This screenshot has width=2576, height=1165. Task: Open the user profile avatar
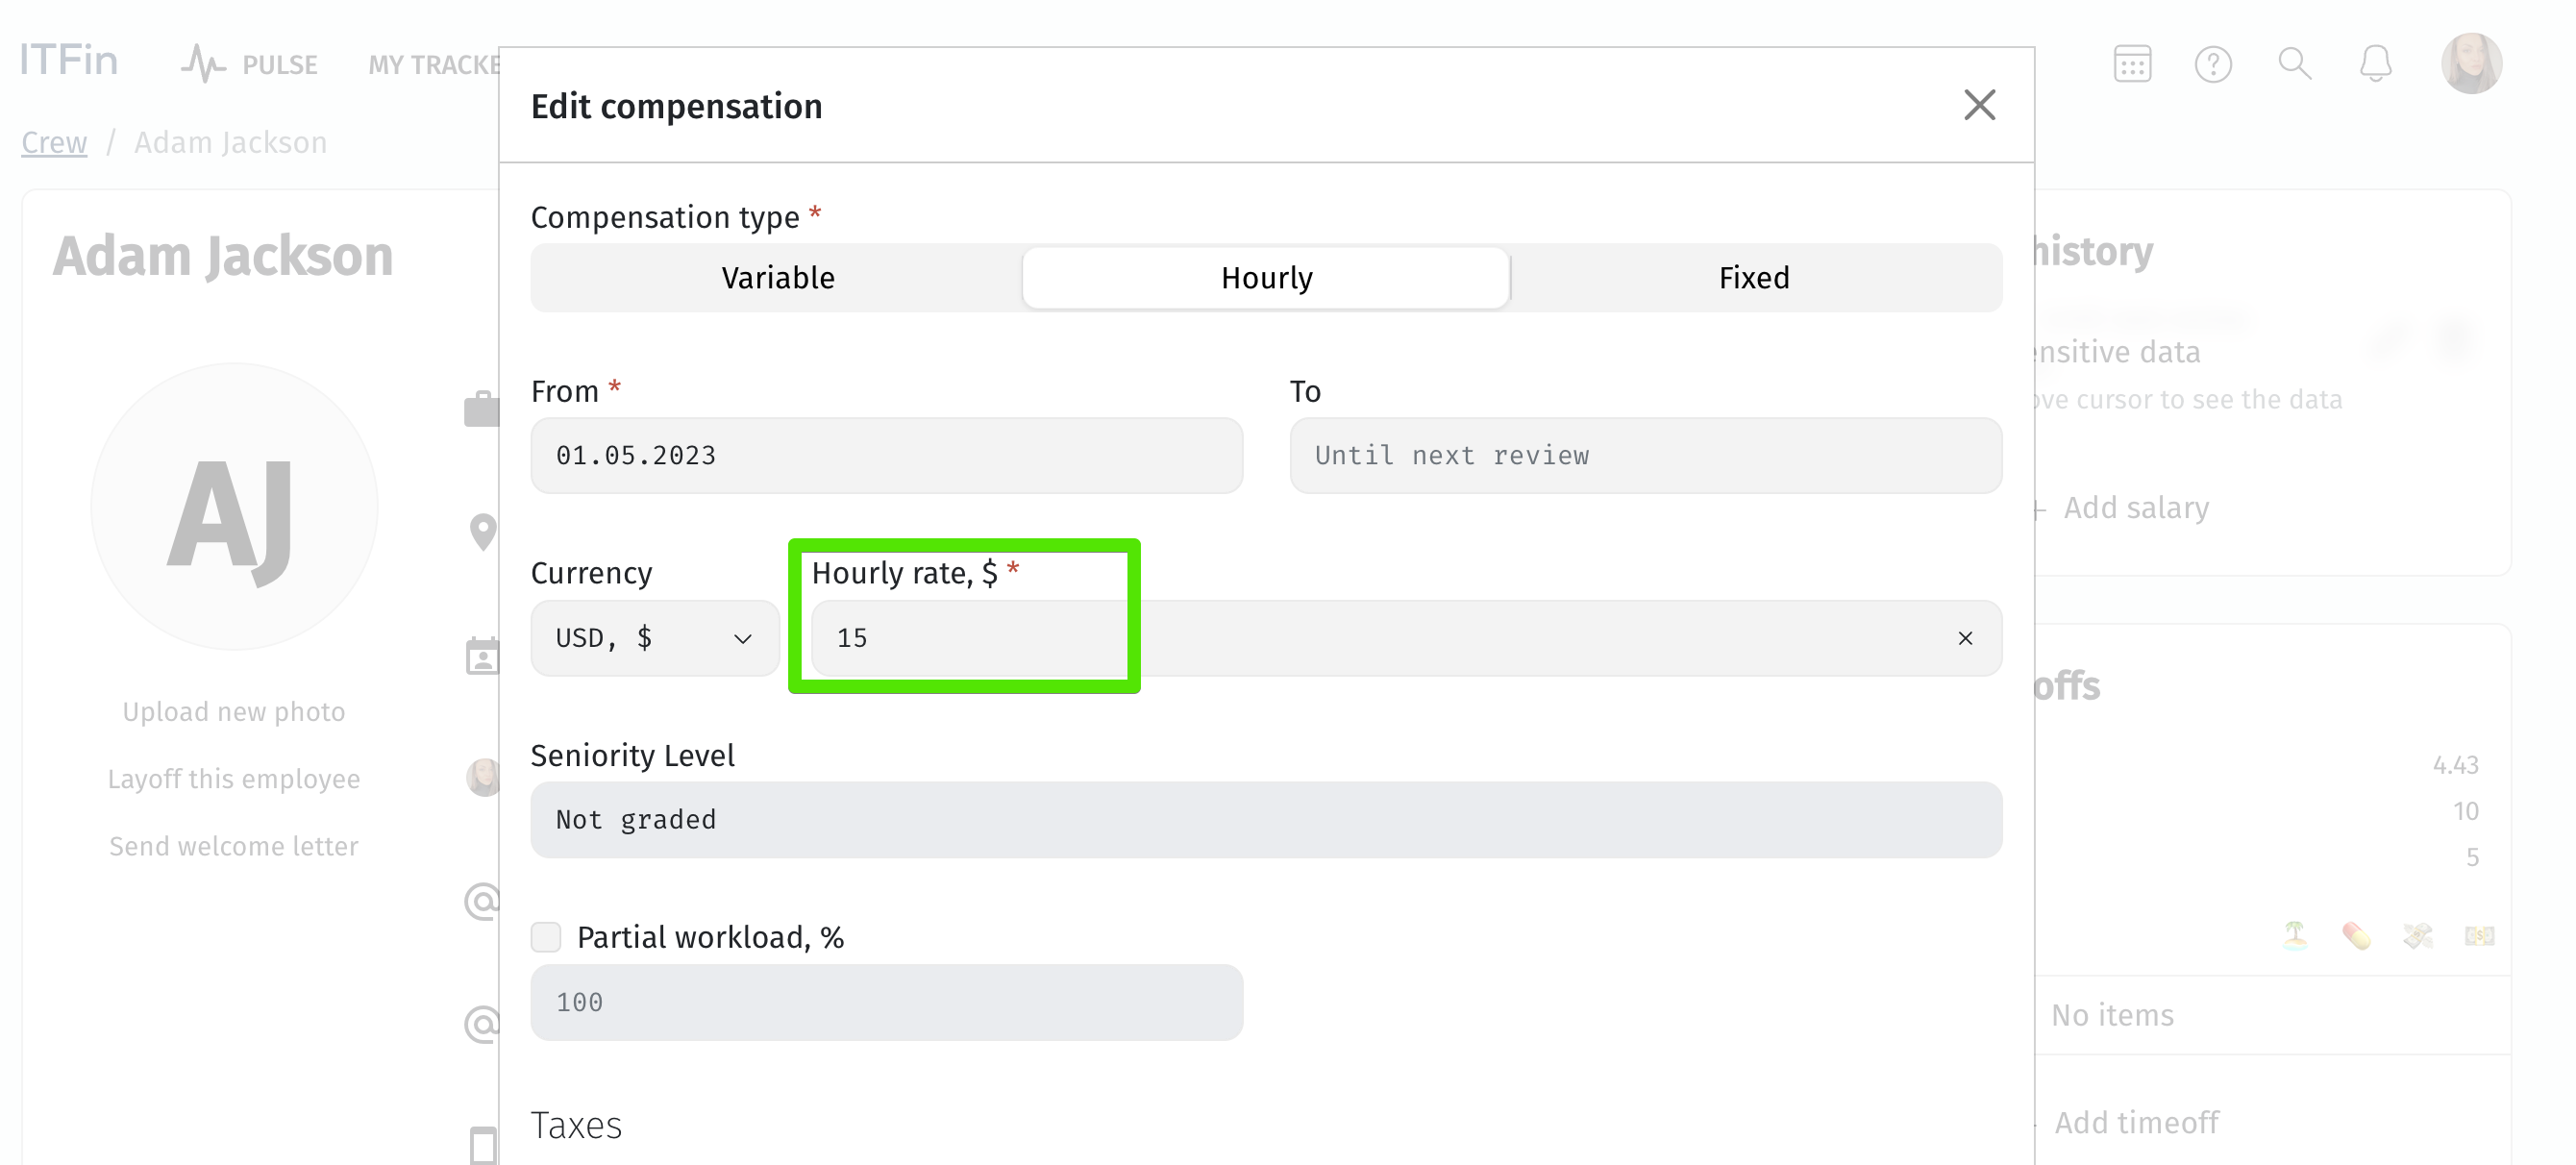[2470, 62]
